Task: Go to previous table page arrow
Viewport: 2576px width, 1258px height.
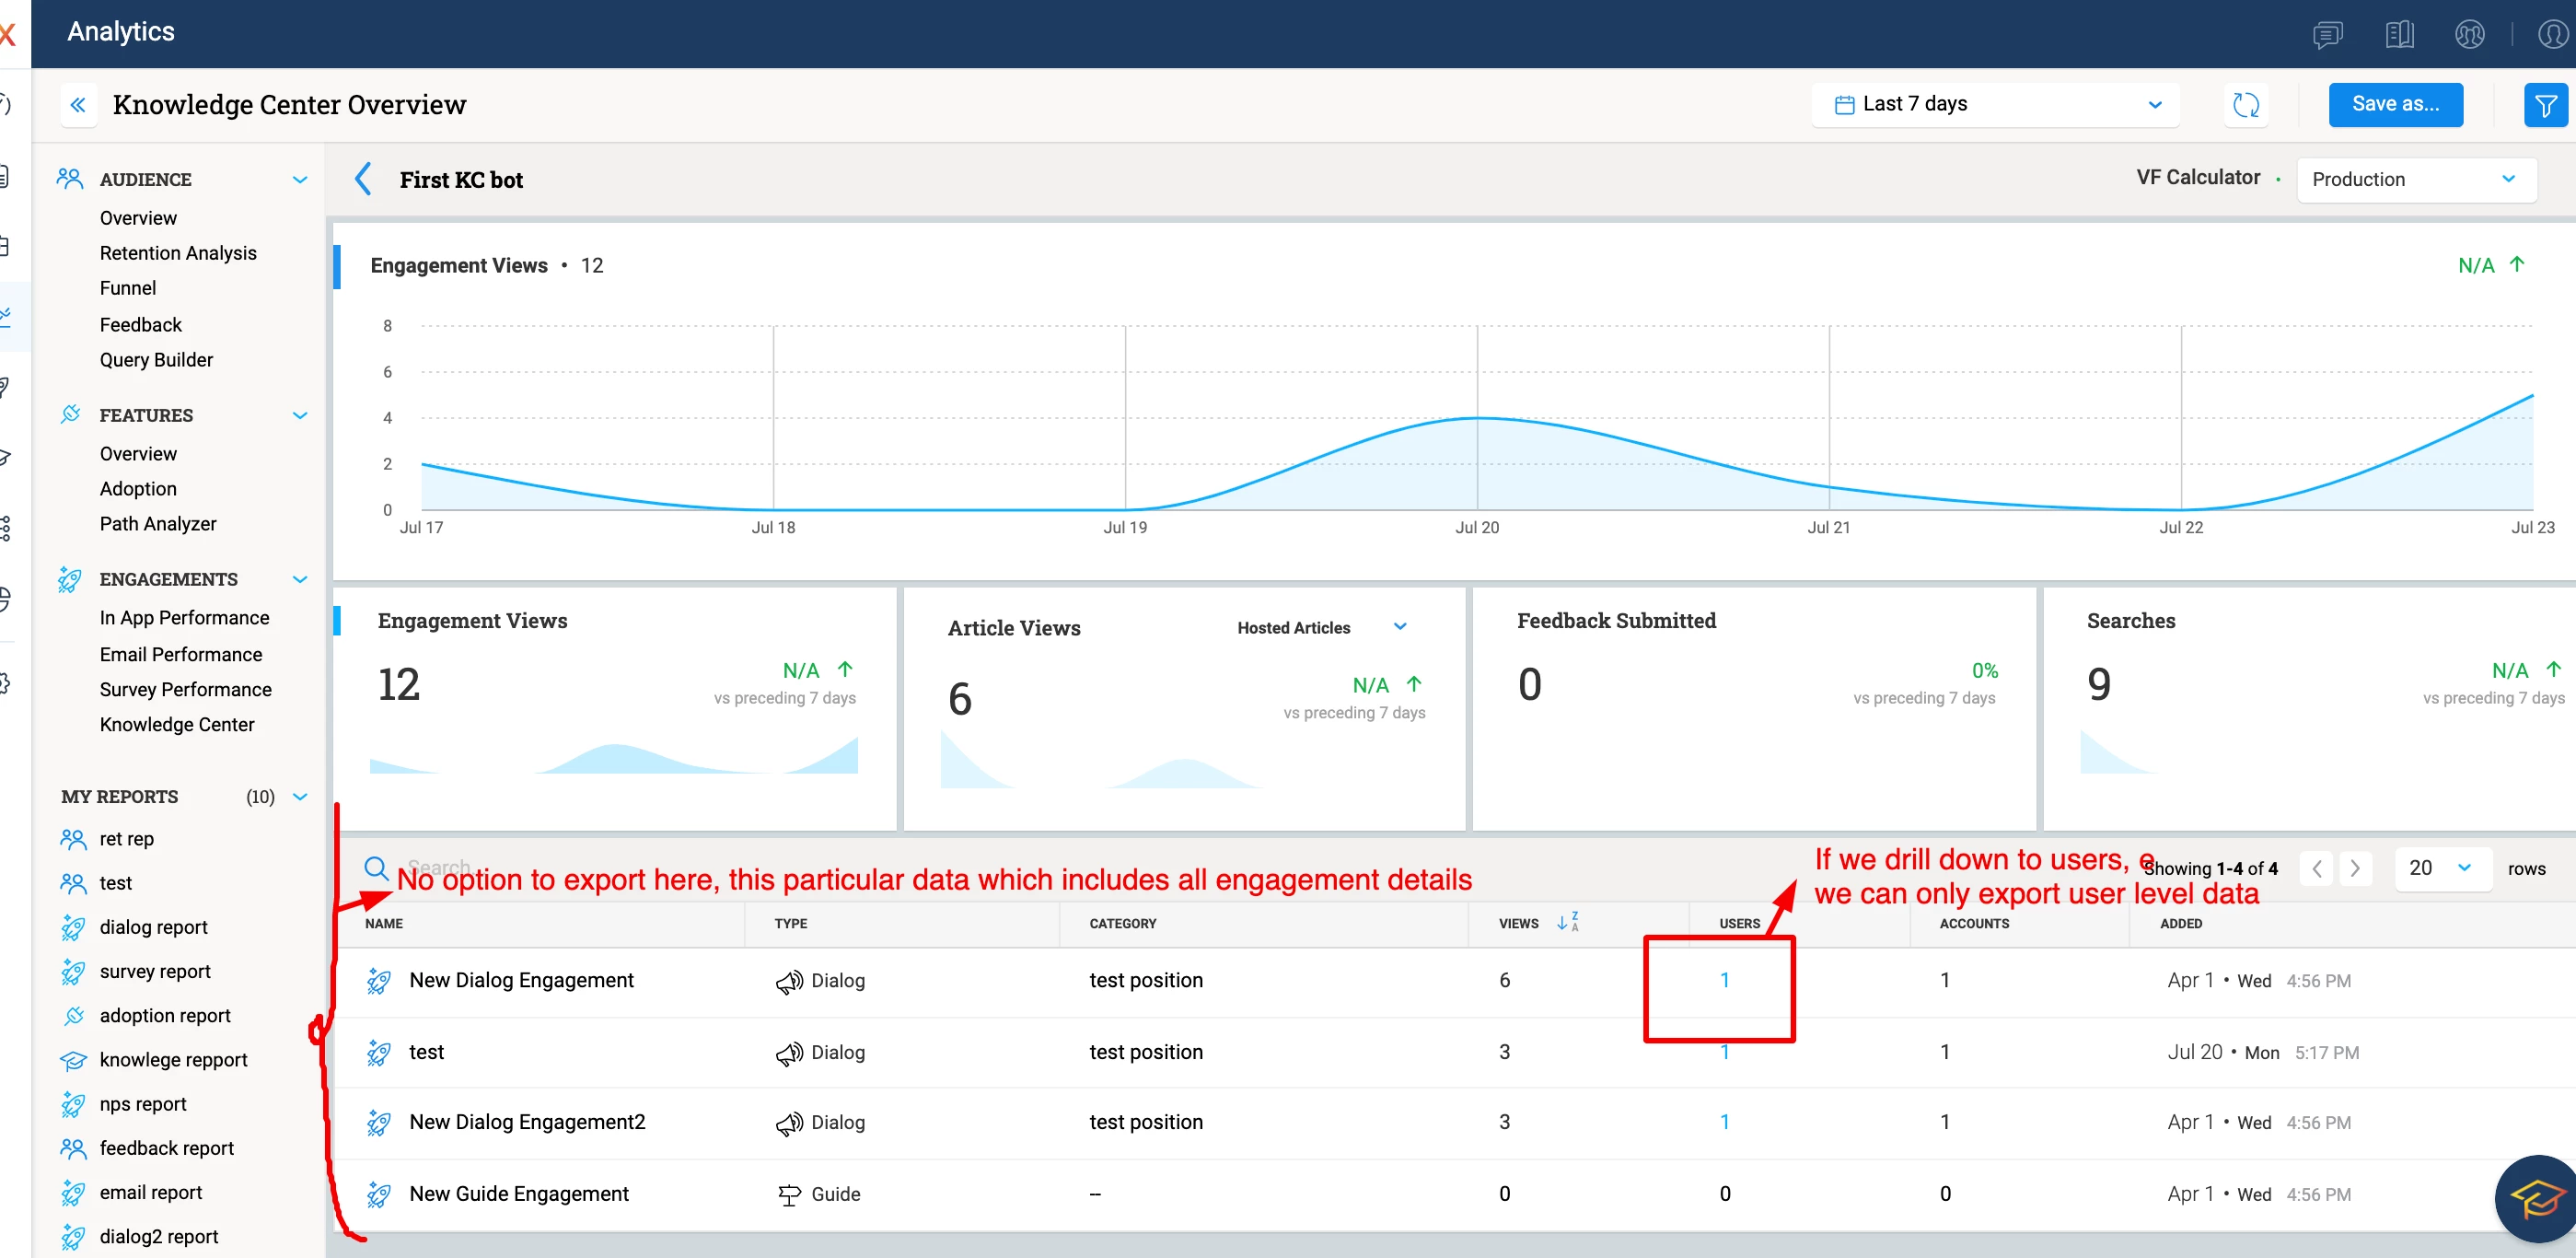Action: [x=2317, y=868]
